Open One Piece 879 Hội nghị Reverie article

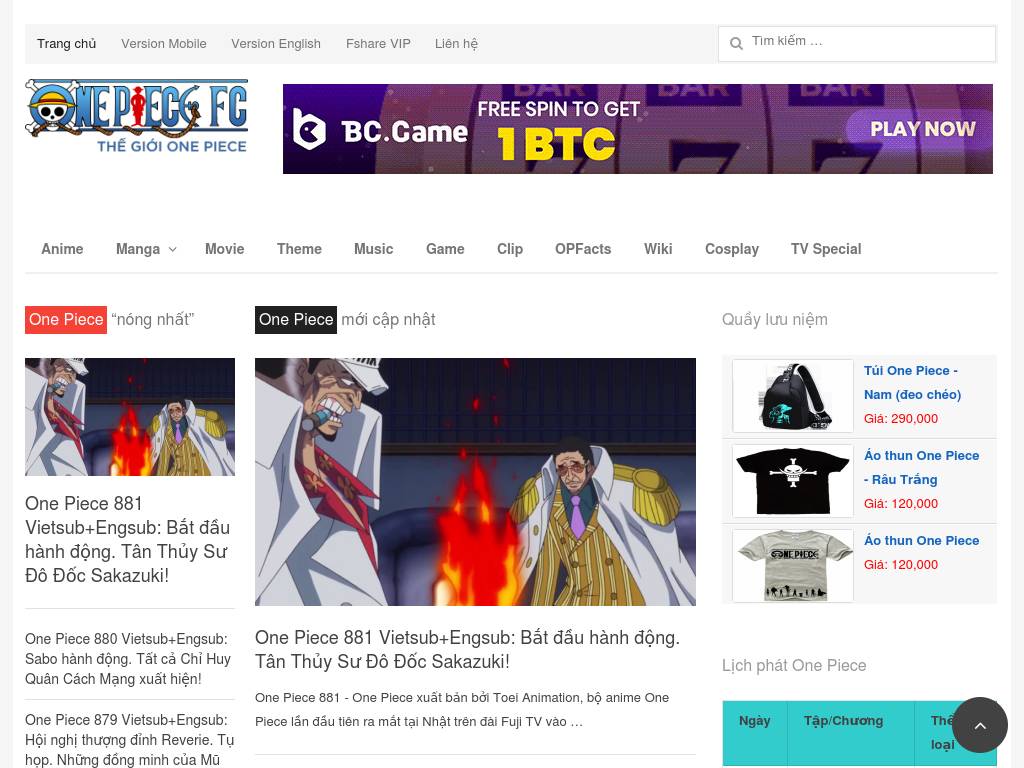(x=129, y=740)
